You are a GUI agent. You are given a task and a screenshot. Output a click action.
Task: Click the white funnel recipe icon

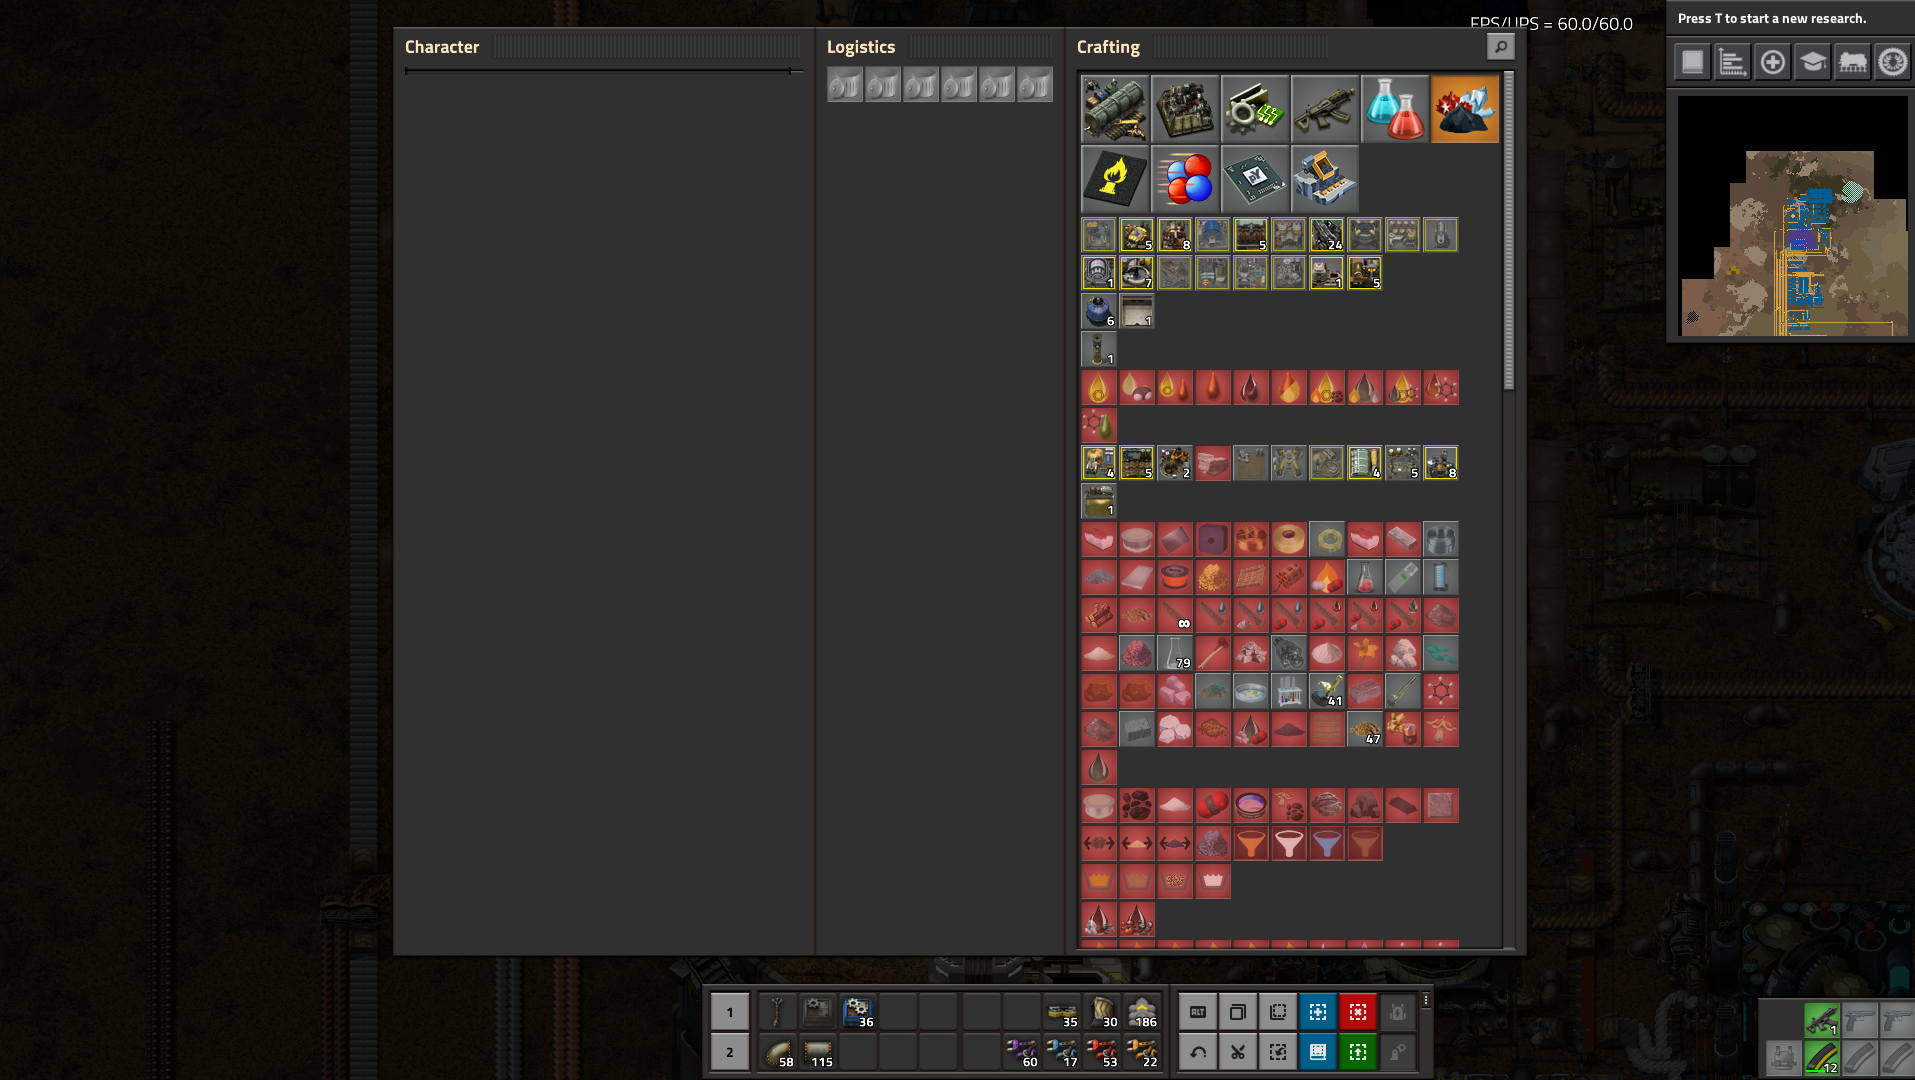(1289, 843)
